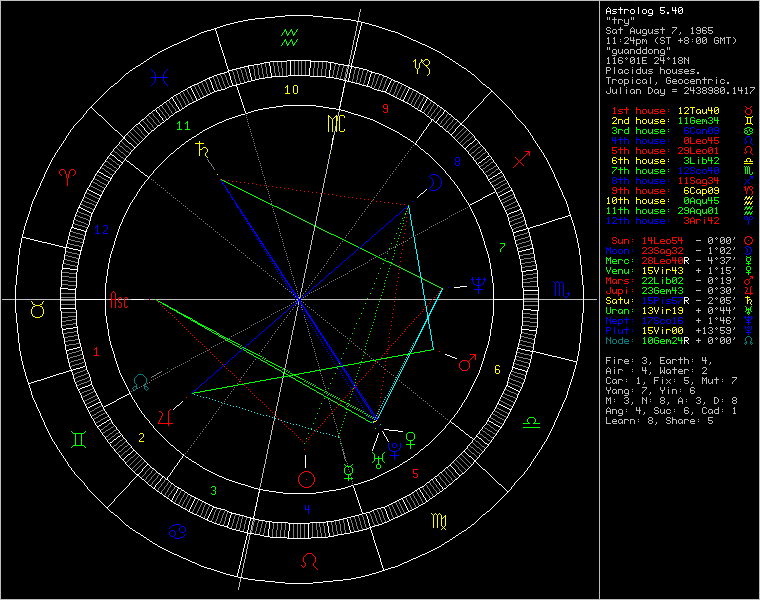Click the 'Fire: 3, Earth: 4,' summary line
The height and width of the screenshot is (600, 760).
click(659, 361)
